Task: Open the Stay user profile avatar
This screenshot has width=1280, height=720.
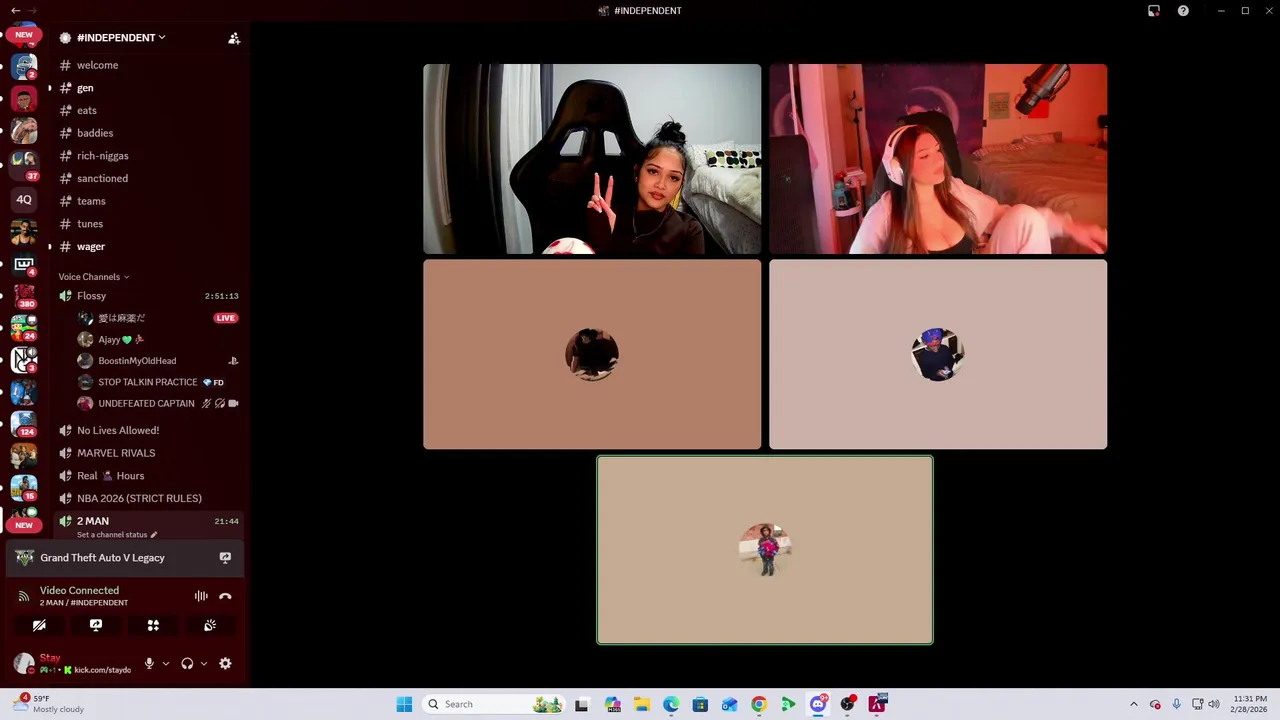Action: [x=24, y=663]
